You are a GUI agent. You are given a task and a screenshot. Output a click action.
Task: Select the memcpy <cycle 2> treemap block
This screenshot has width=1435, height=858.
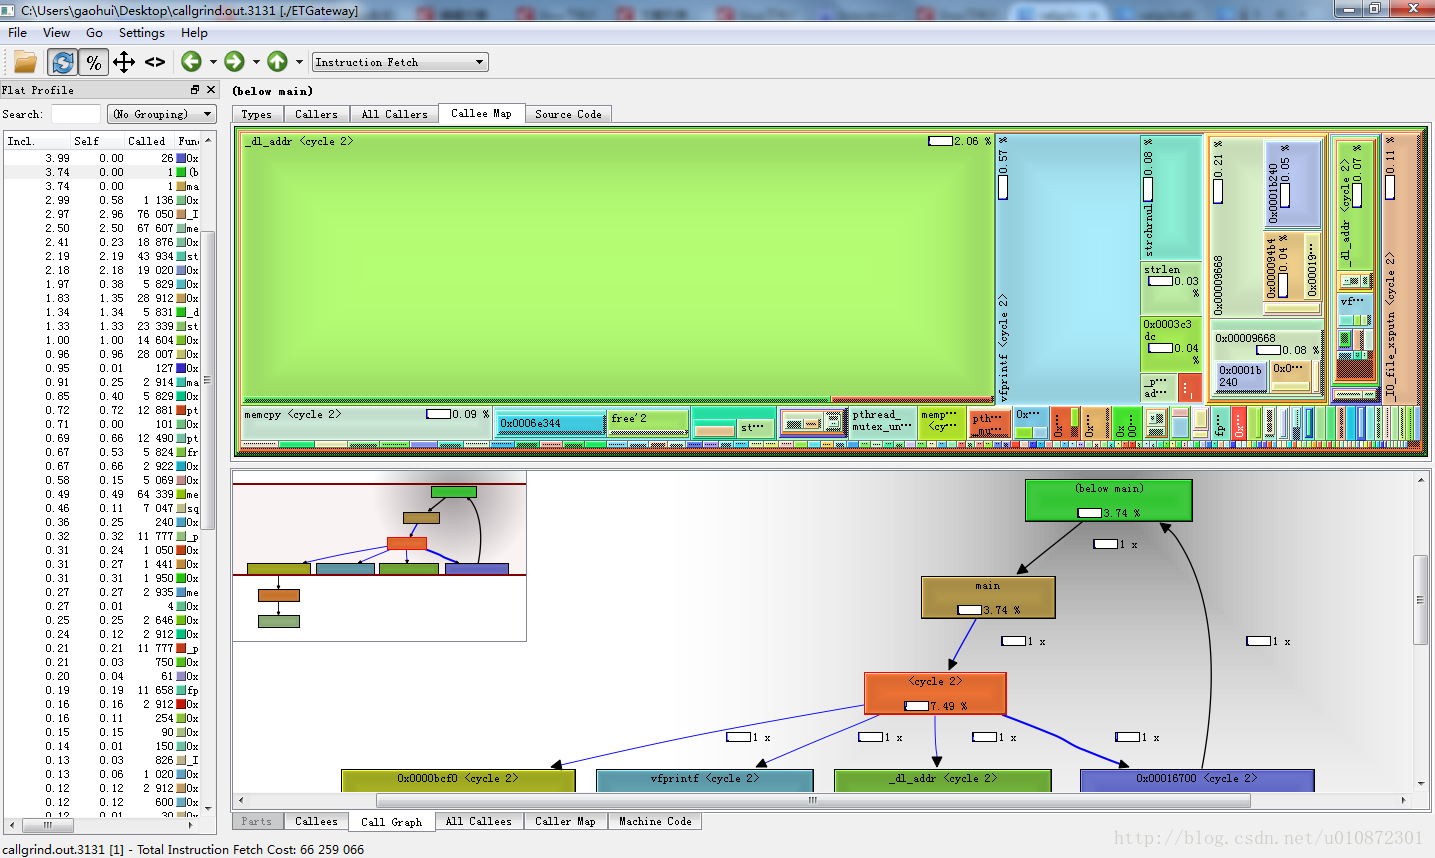point(367,421)
